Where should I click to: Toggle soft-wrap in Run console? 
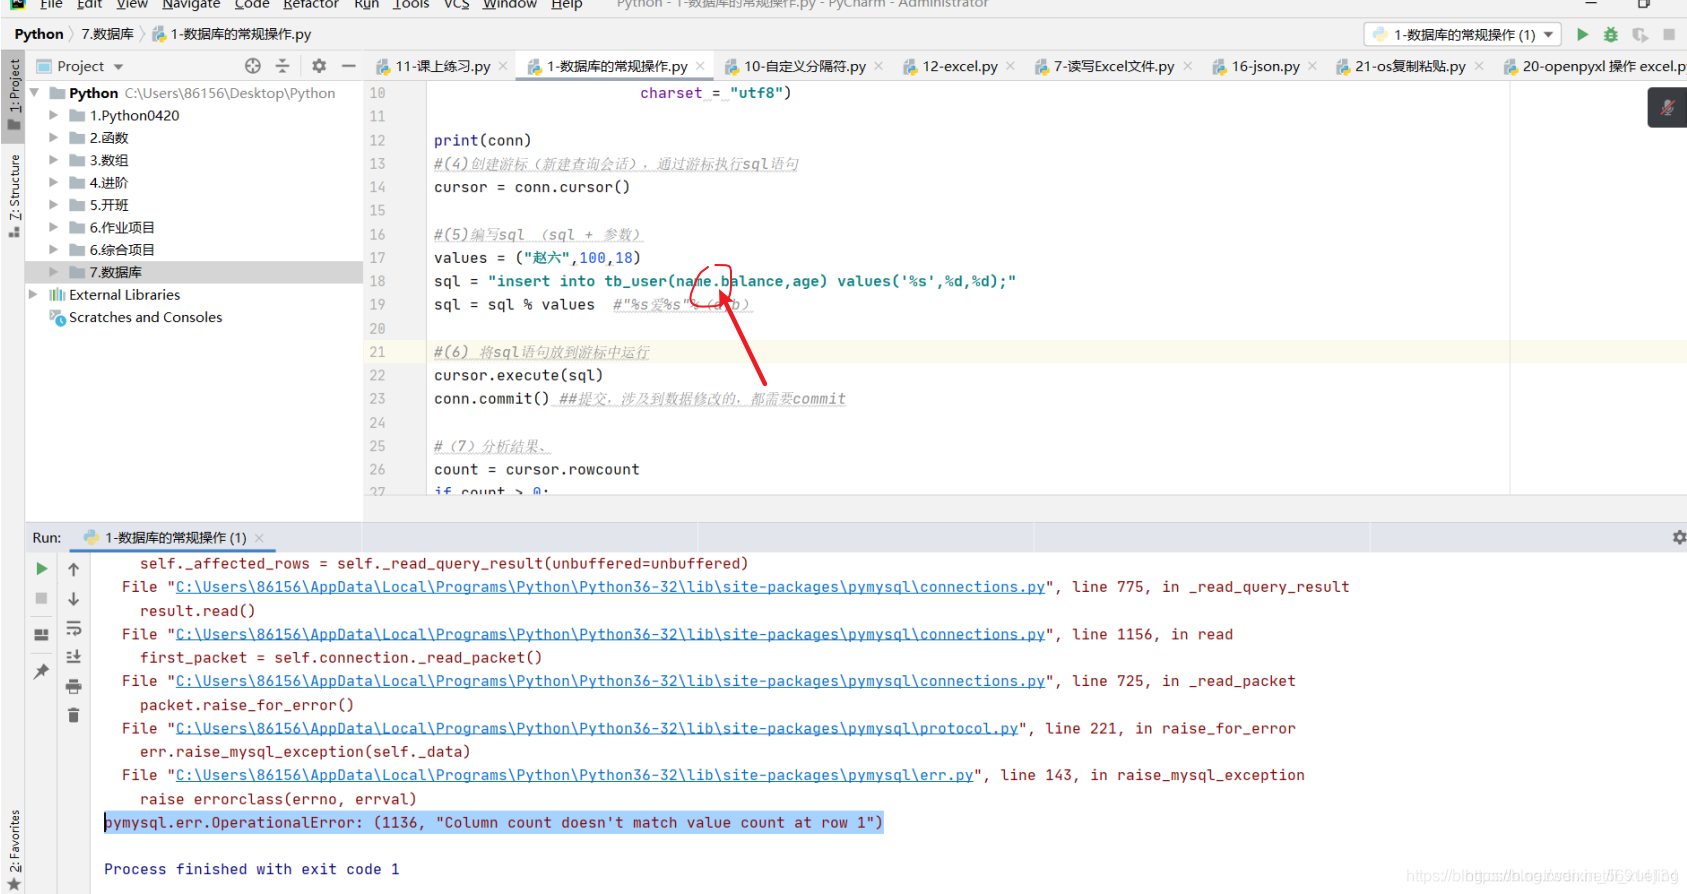tap(73, 628)
